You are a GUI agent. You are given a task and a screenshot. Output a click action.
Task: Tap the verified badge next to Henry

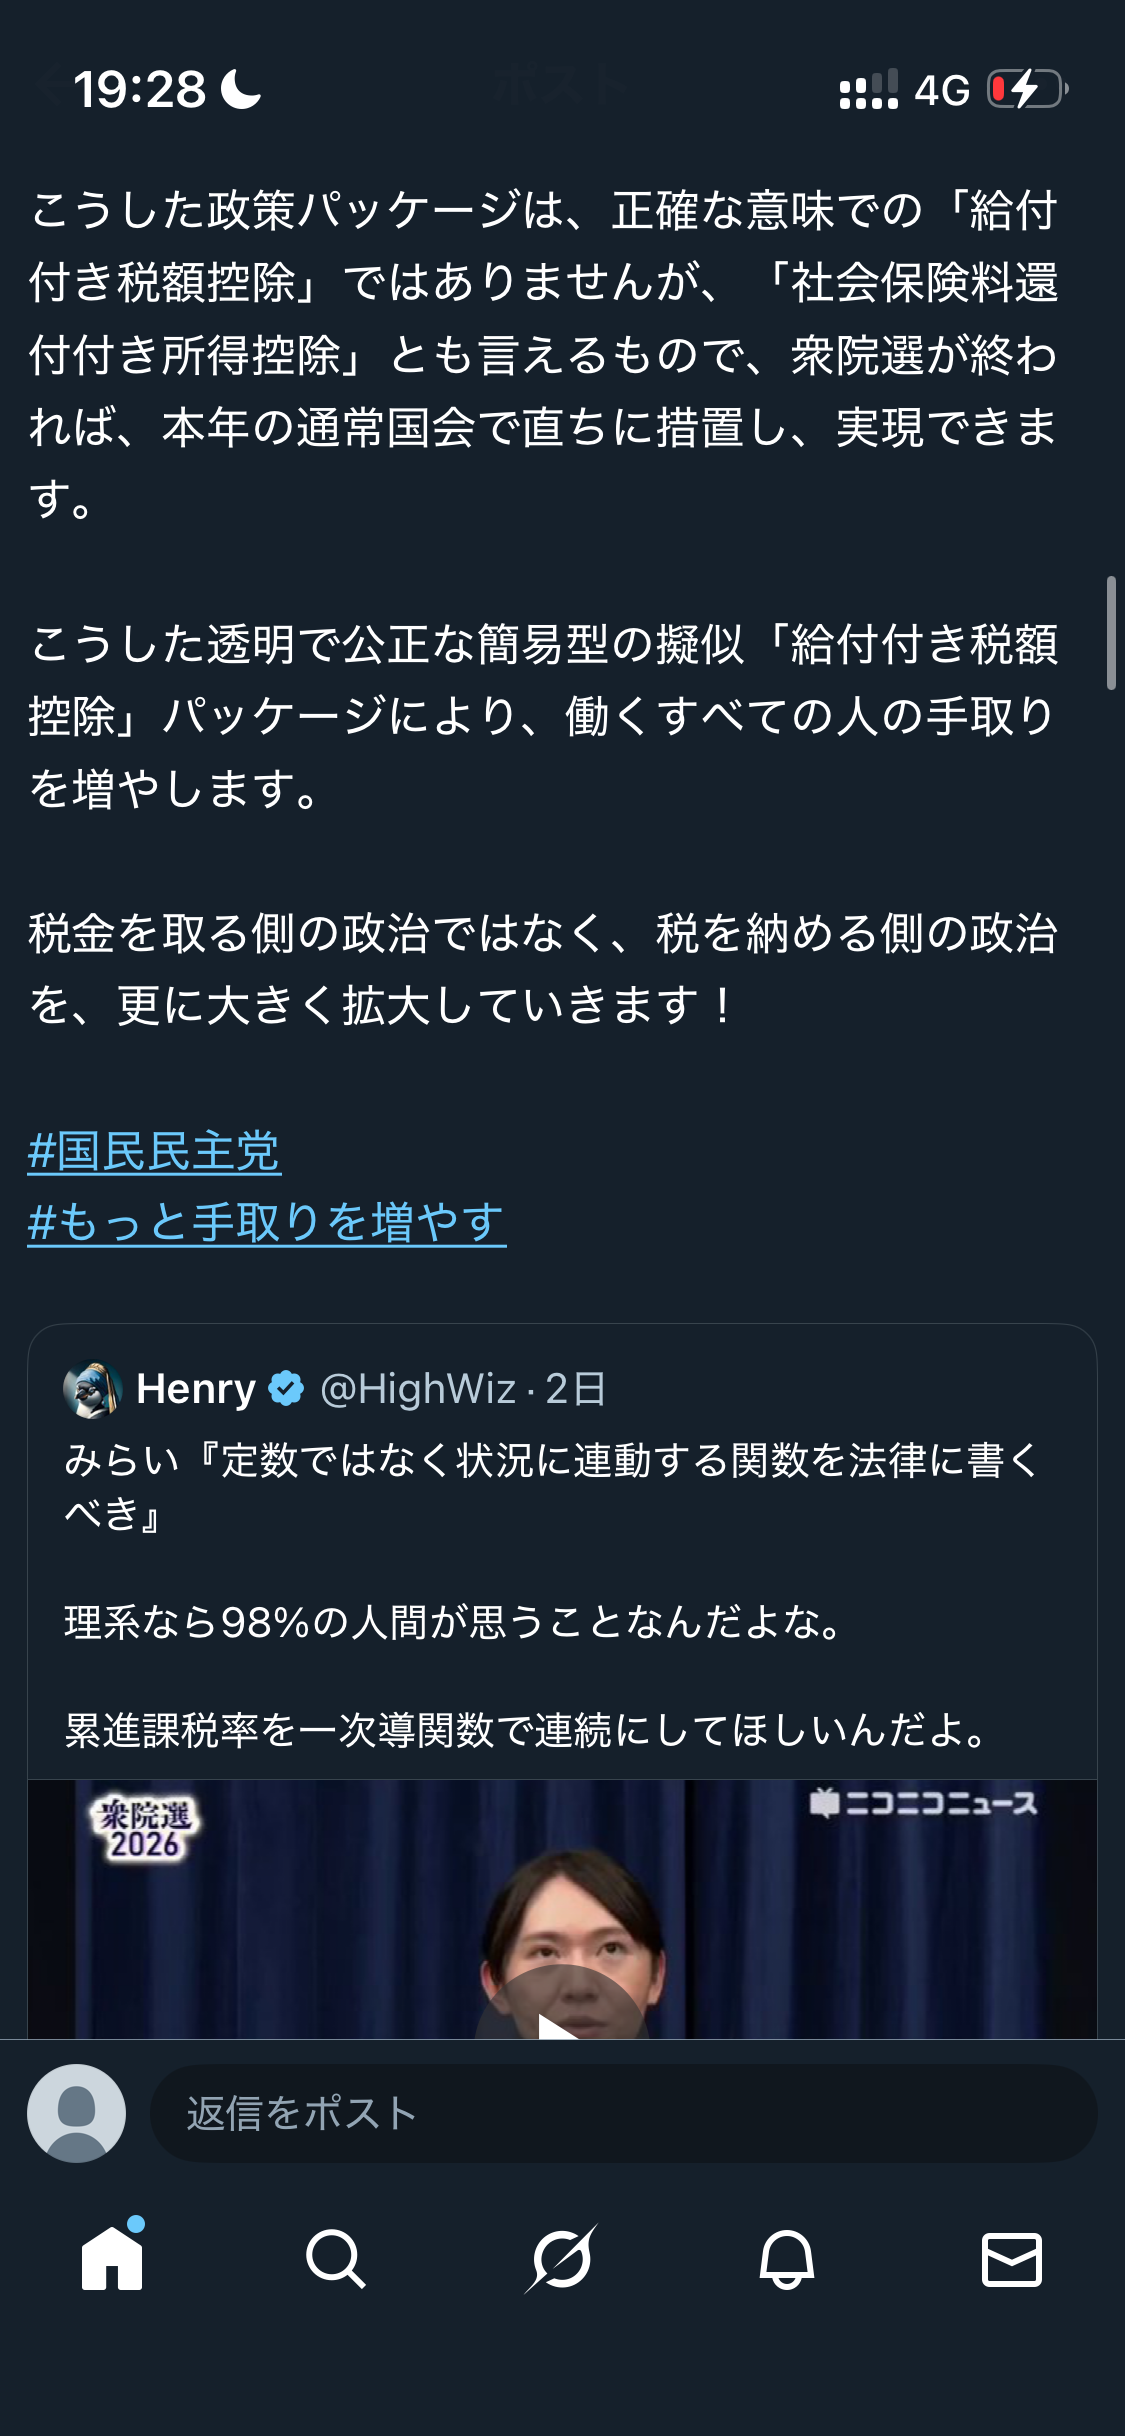point(286,1389)
